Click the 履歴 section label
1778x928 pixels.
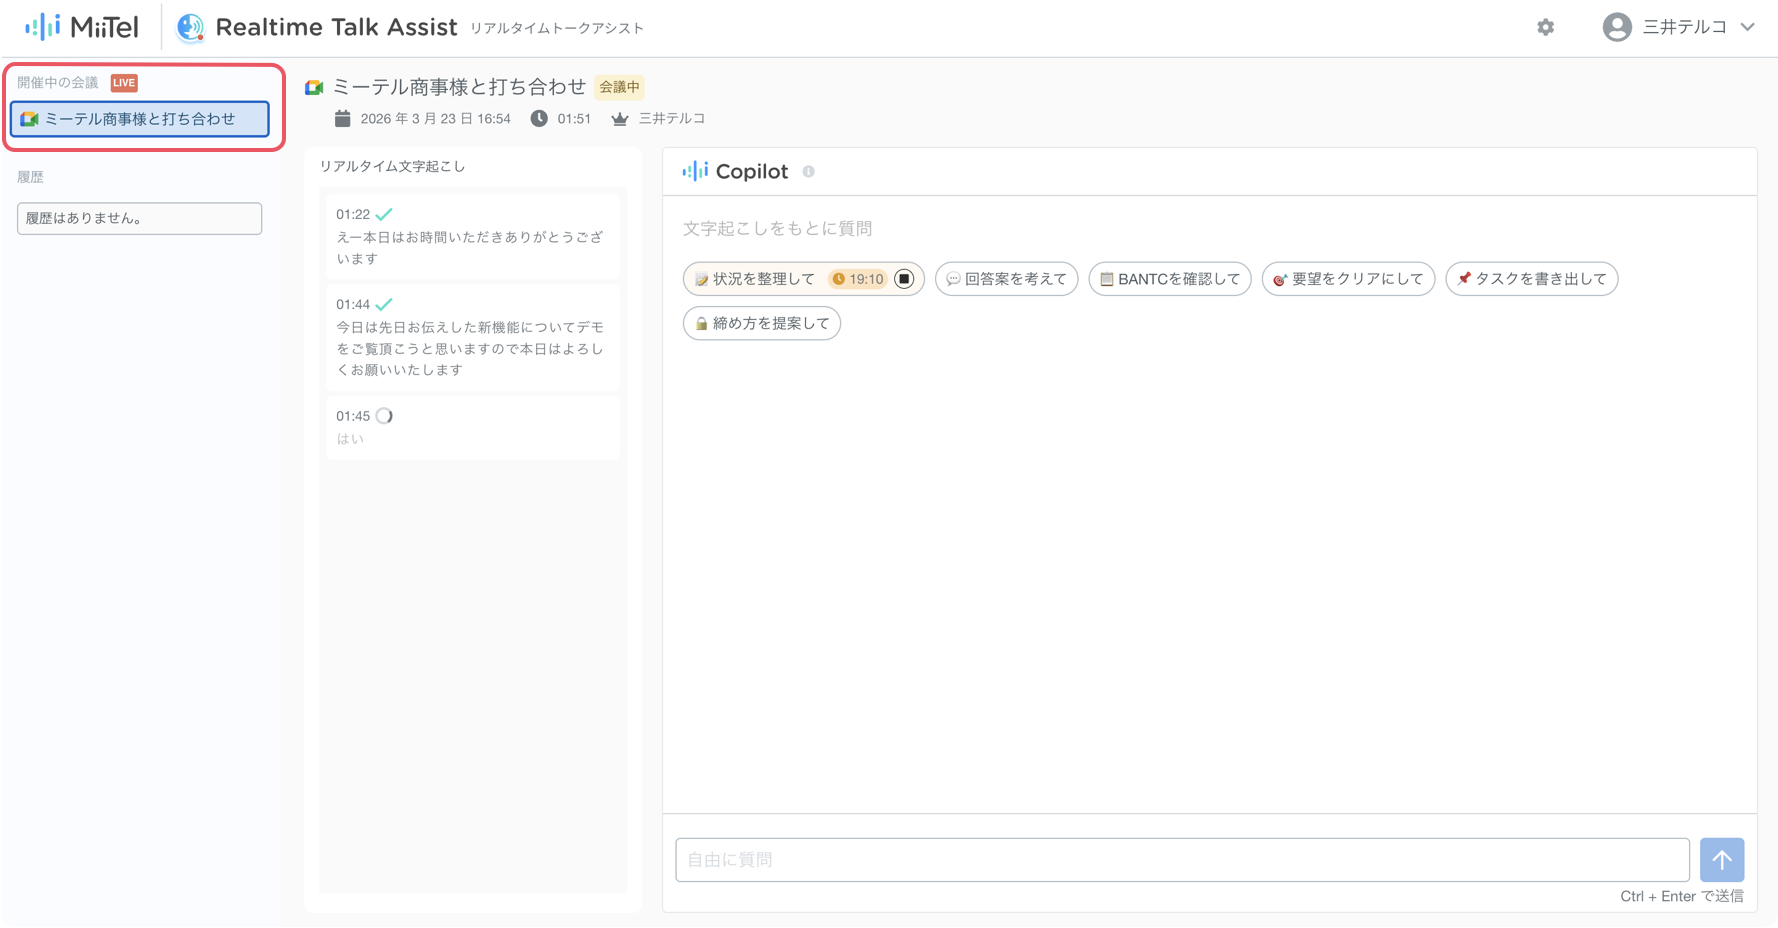[x=30, y=177]
